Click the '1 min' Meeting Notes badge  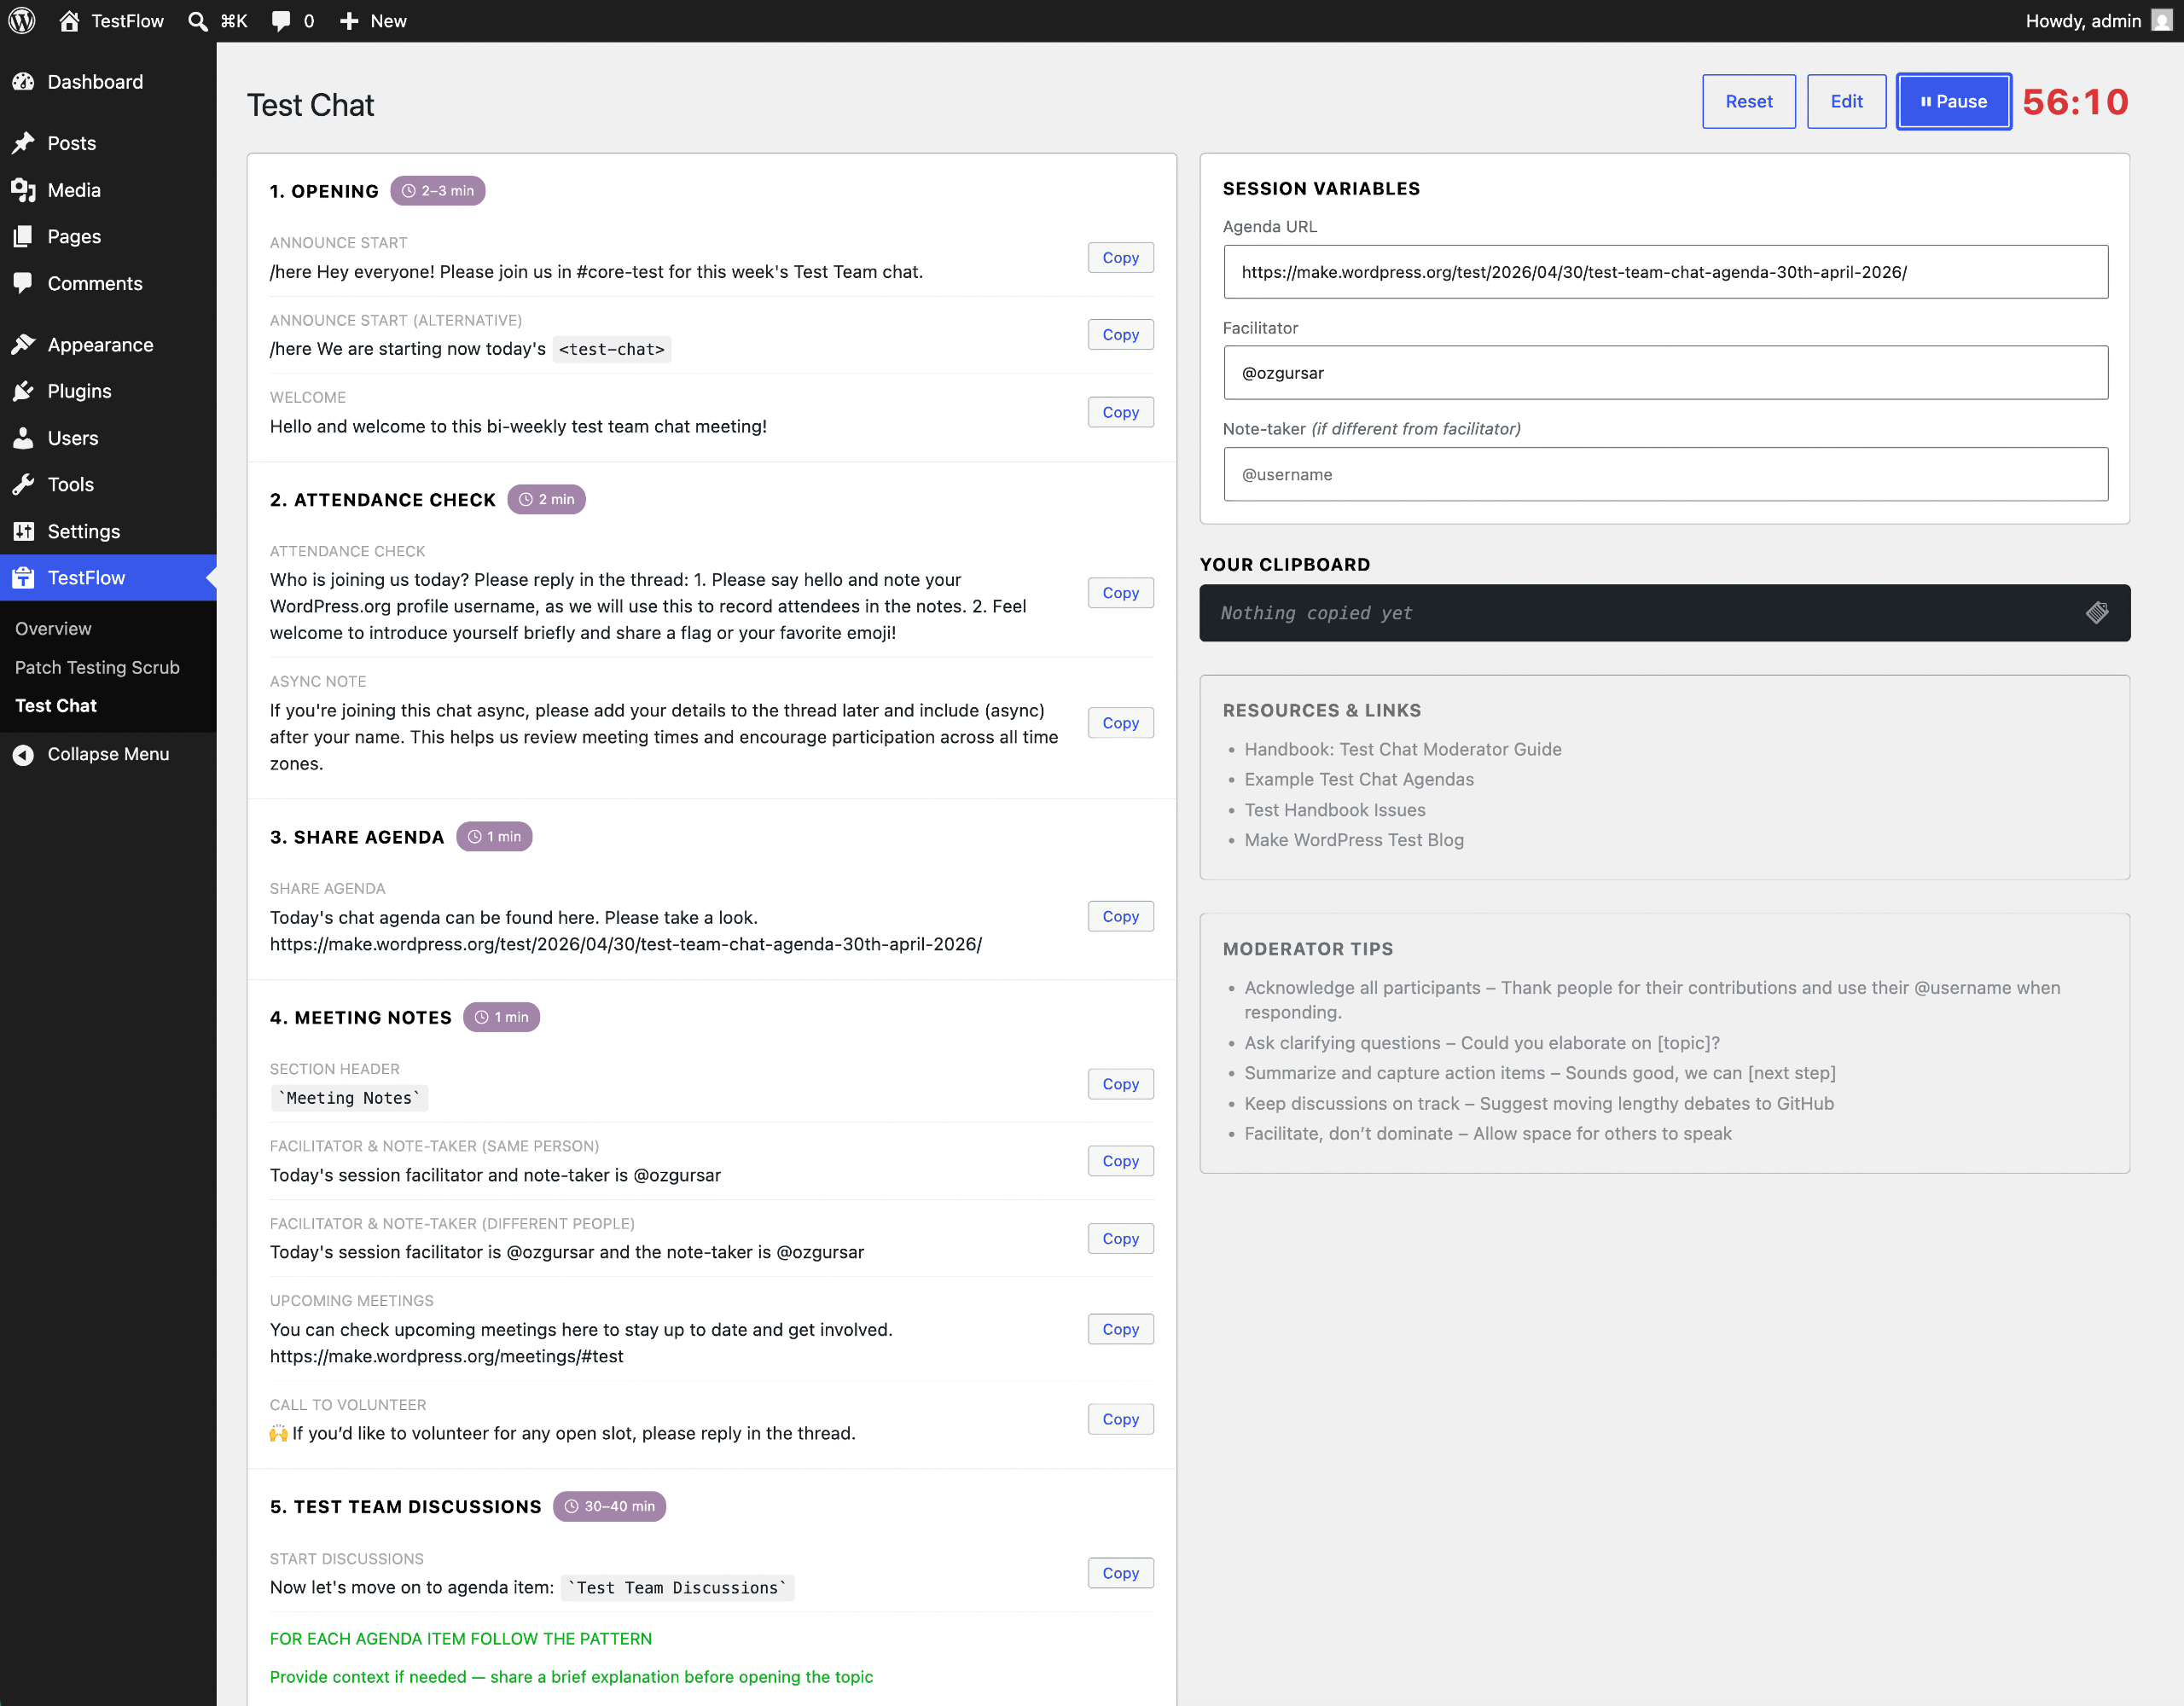pyautogui.click(x=501, y=1017)
